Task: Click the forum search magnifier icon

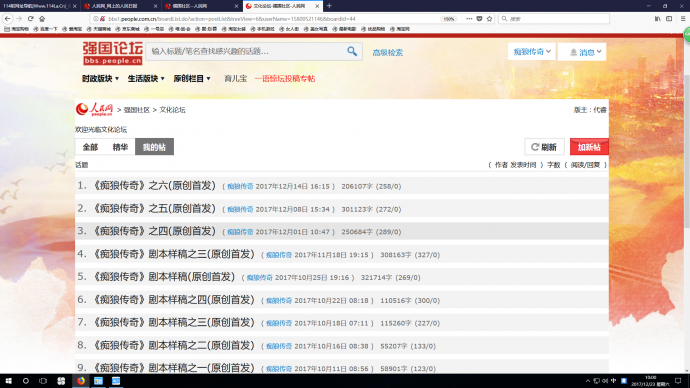Action: pyautogui.click(x=352, y=51)
